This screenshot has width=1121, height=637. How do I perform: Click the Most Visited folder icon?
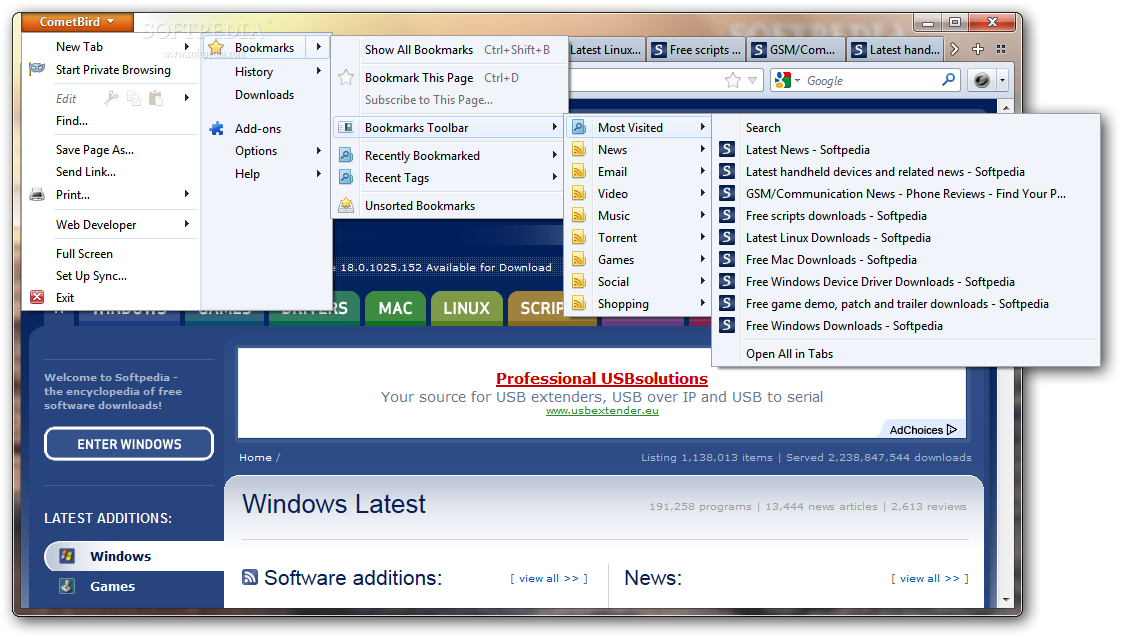(579, 127)
